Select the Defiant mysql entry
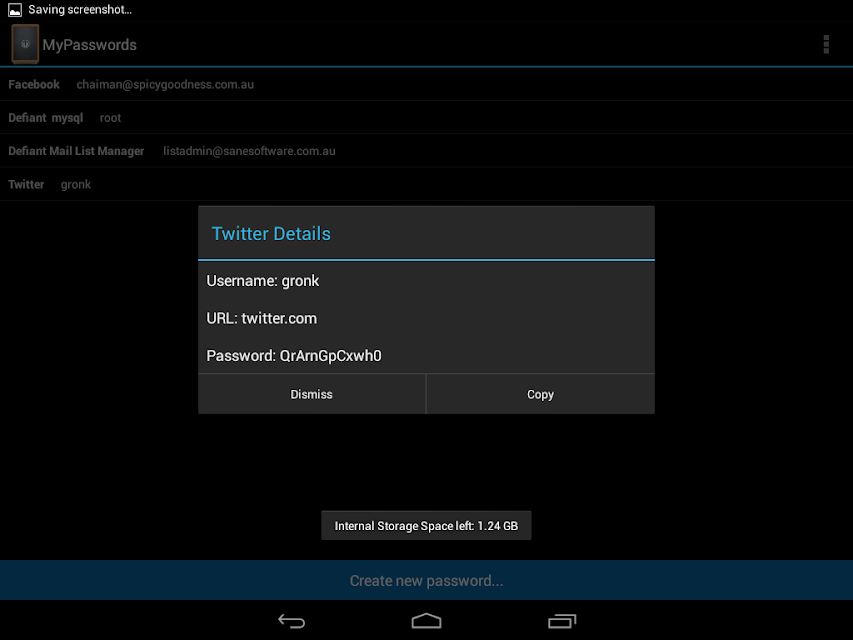This screenshot has width=853, height=640. (x=426, y=118)
